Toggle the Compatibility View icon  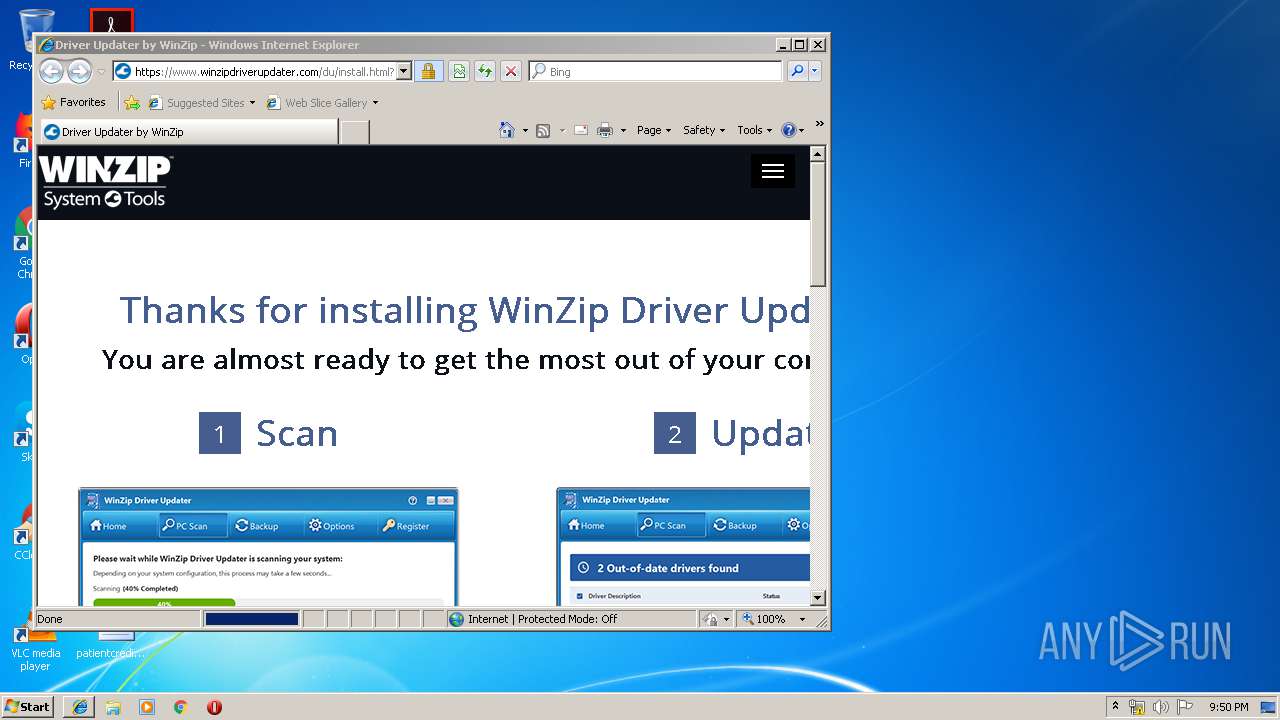[459, 71]
